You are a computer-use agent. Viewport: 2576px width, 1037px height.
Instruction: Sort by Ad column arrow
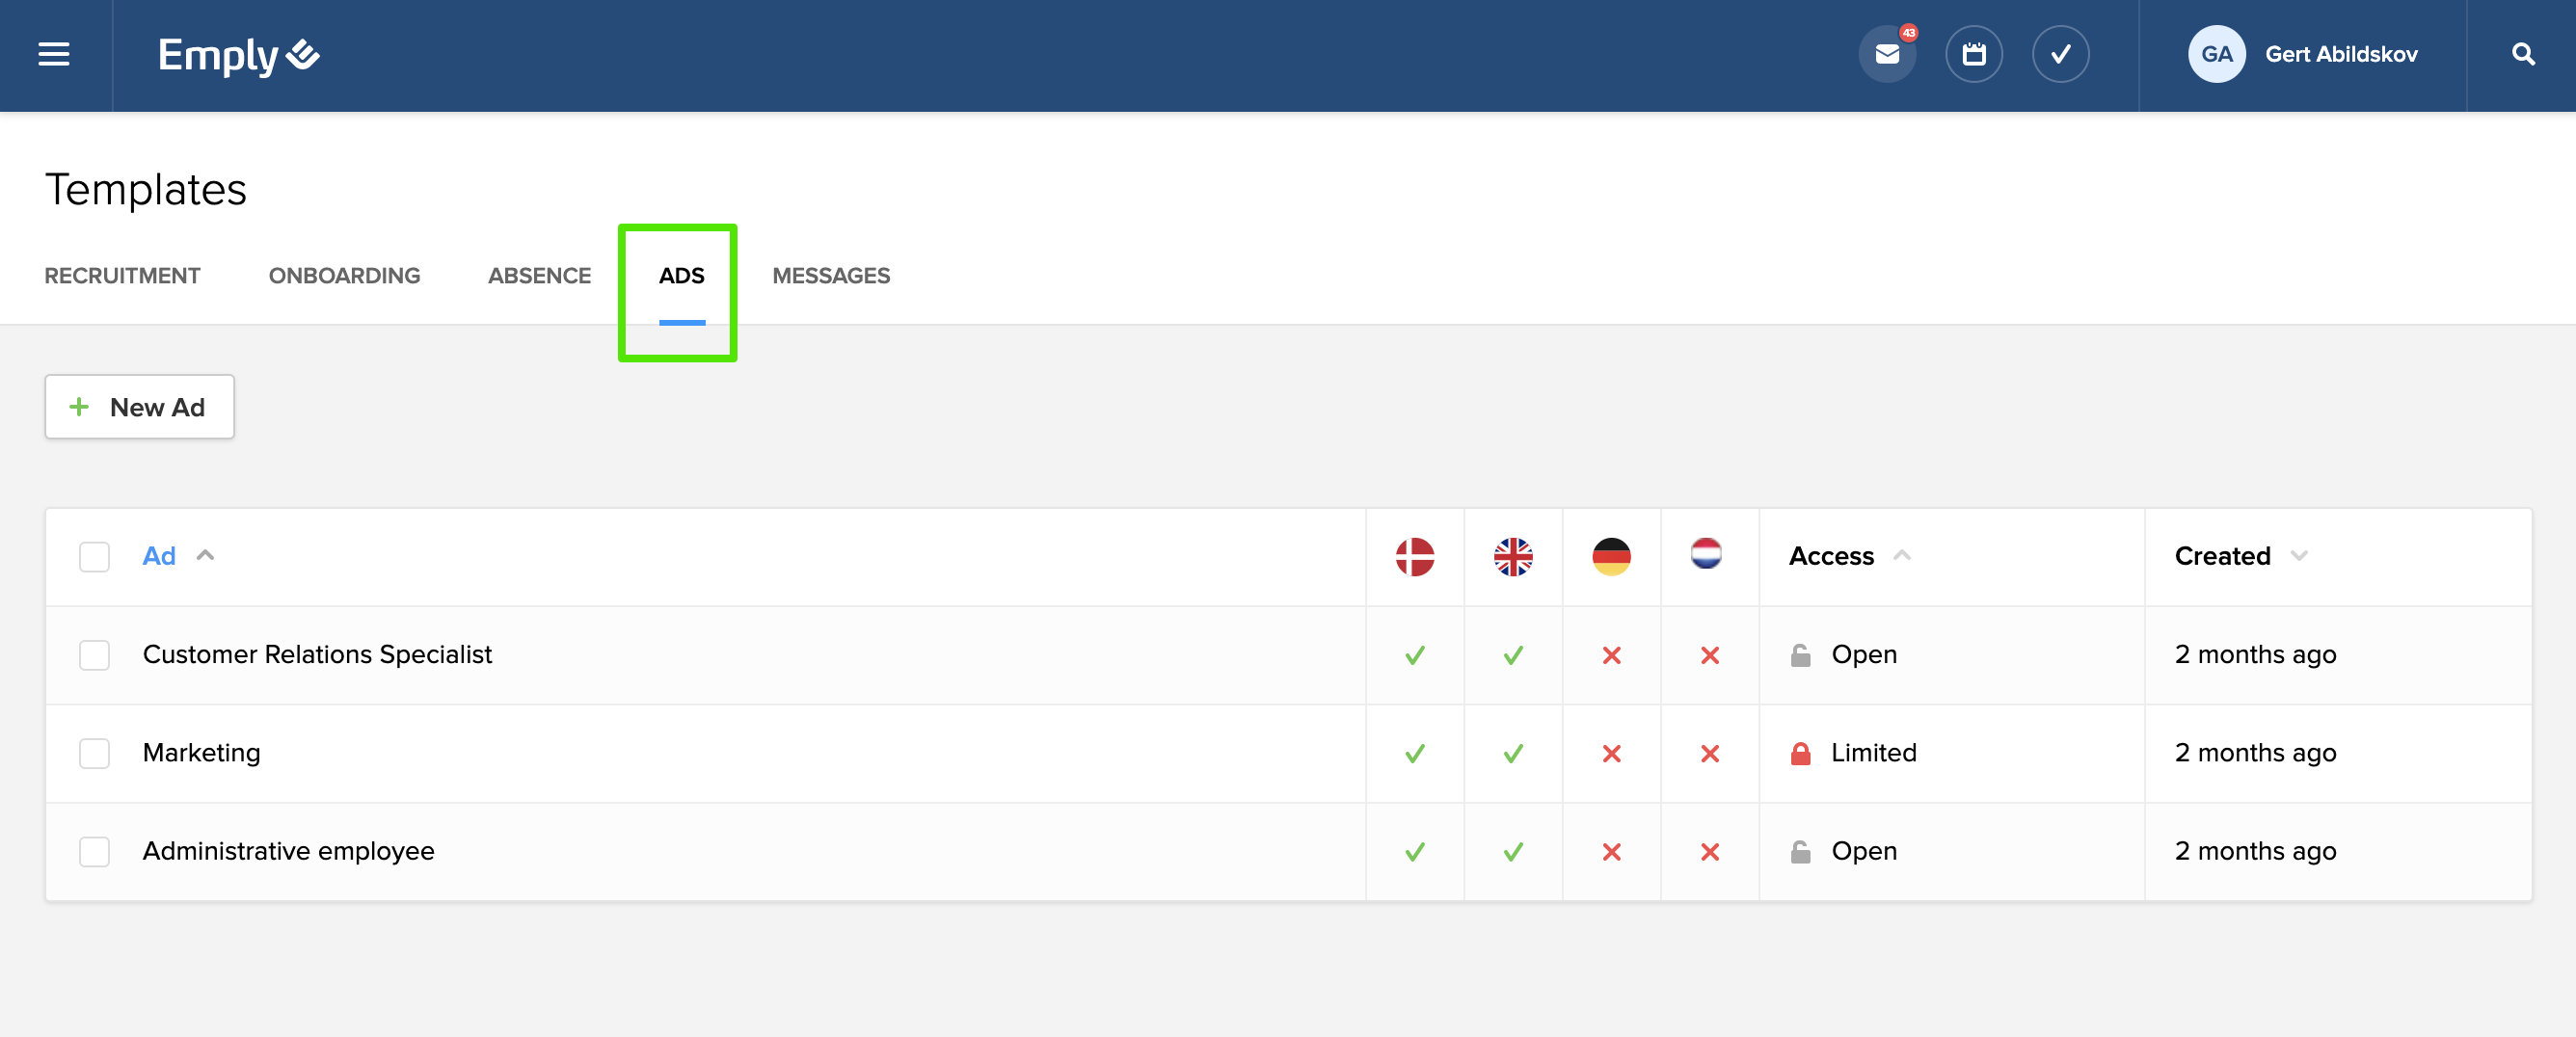(x=205, y=555)
